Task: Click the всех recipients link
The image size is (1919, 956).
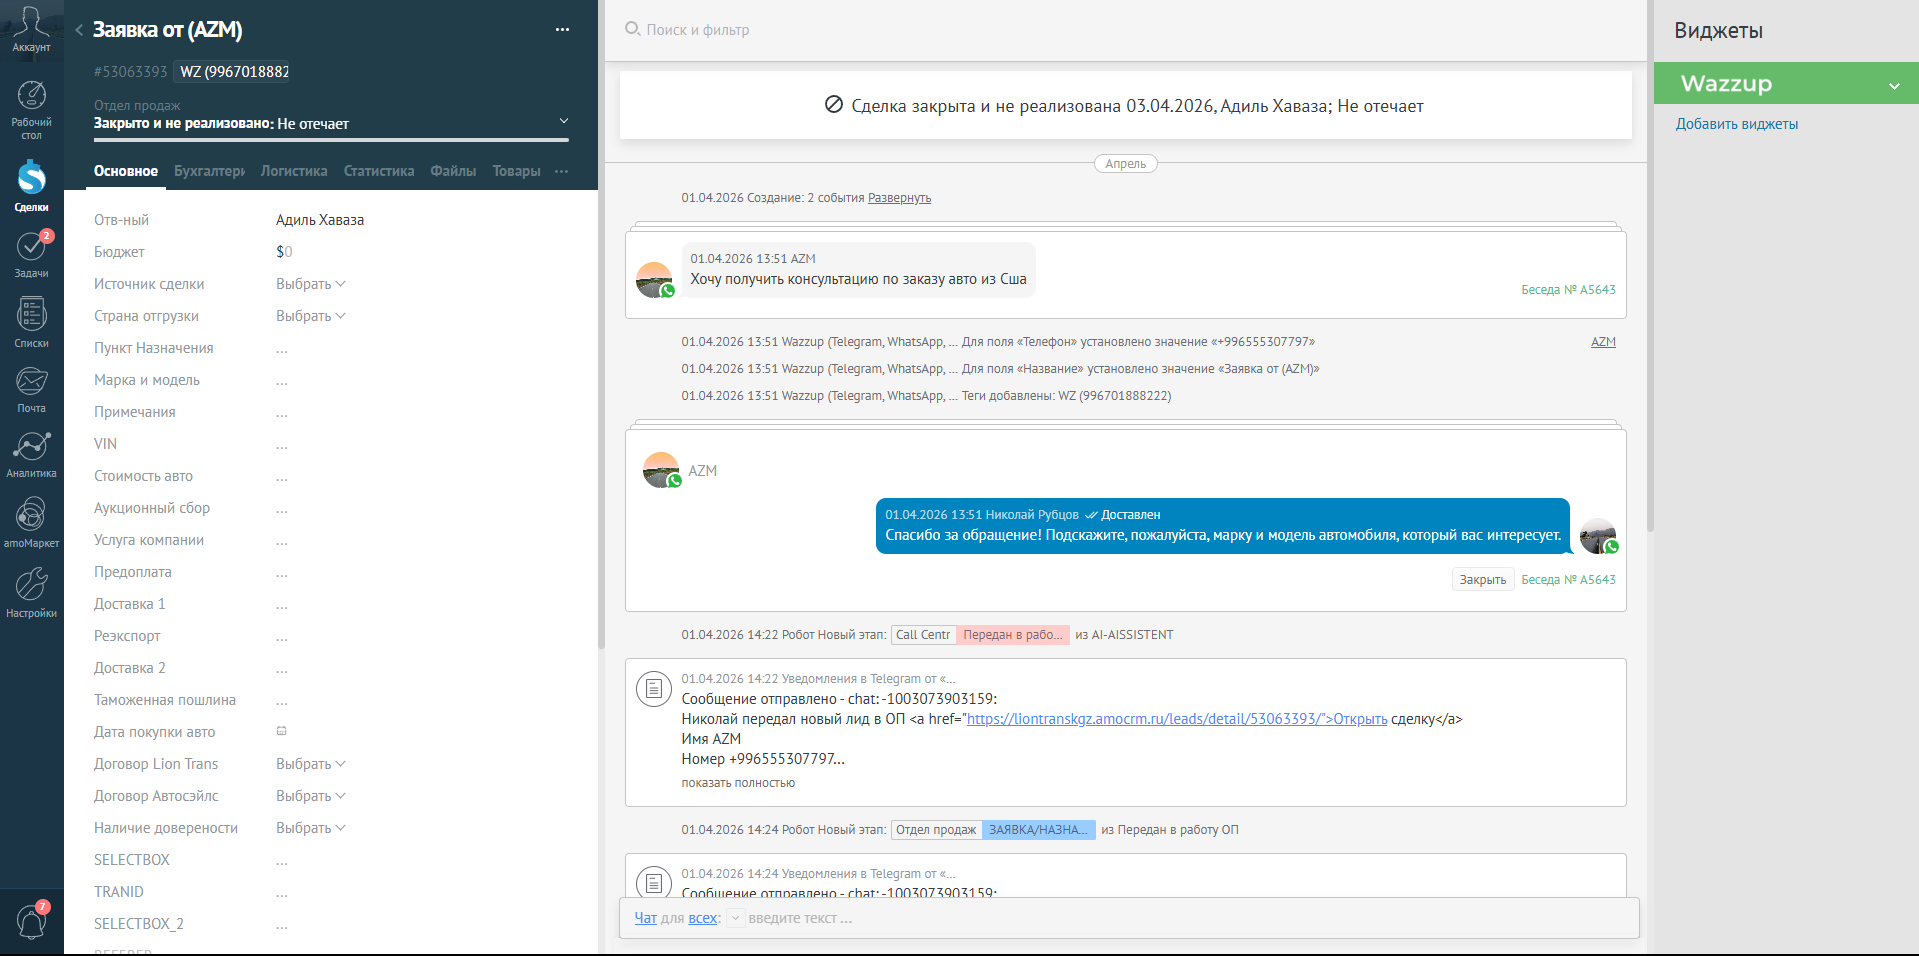Action: point(703,918)
